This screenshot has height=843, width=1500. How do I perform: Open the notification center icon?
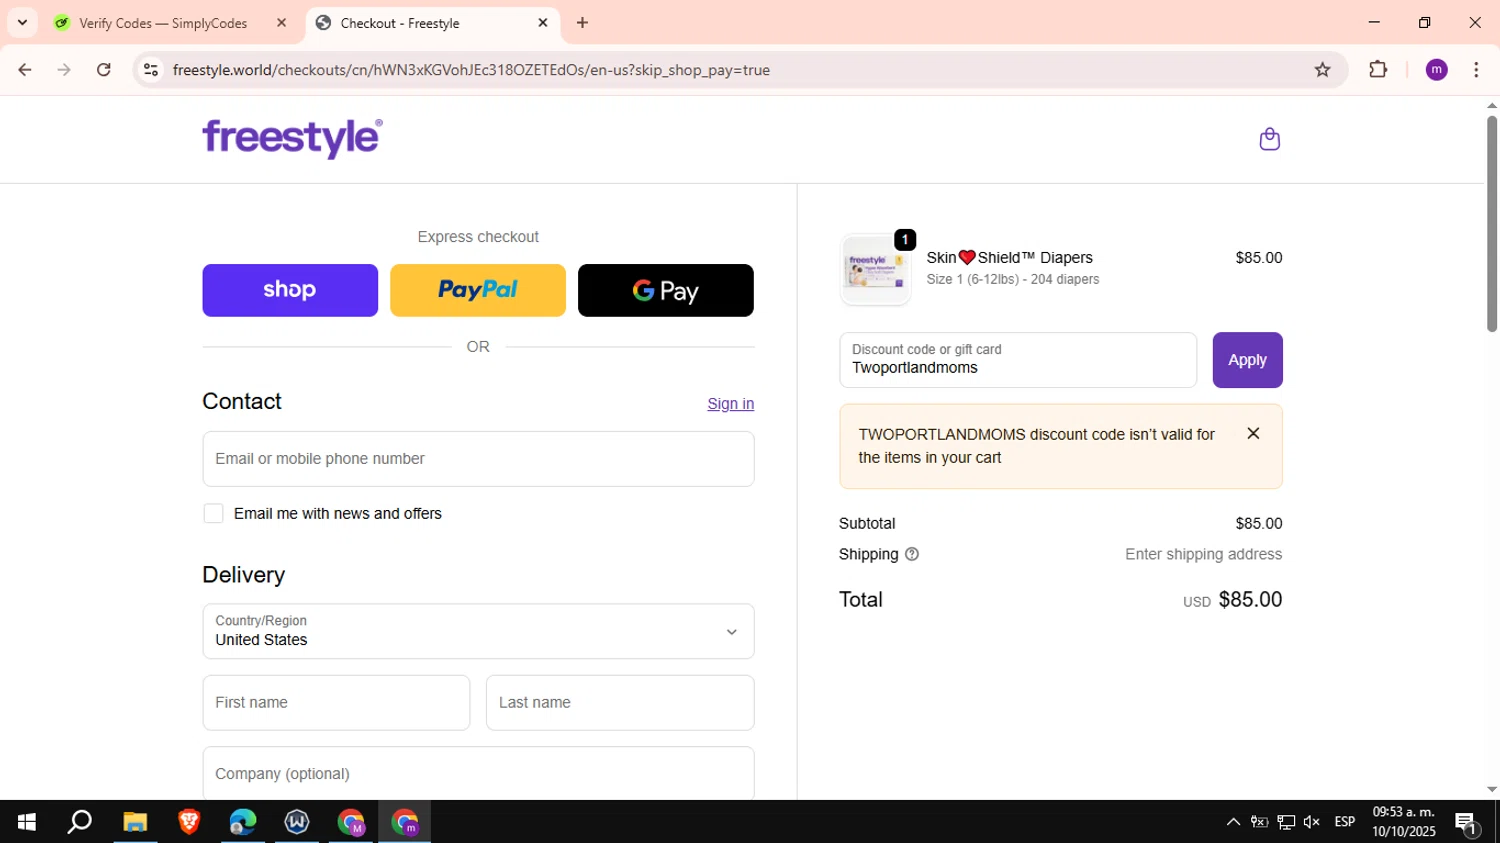tap(1467, 822)
